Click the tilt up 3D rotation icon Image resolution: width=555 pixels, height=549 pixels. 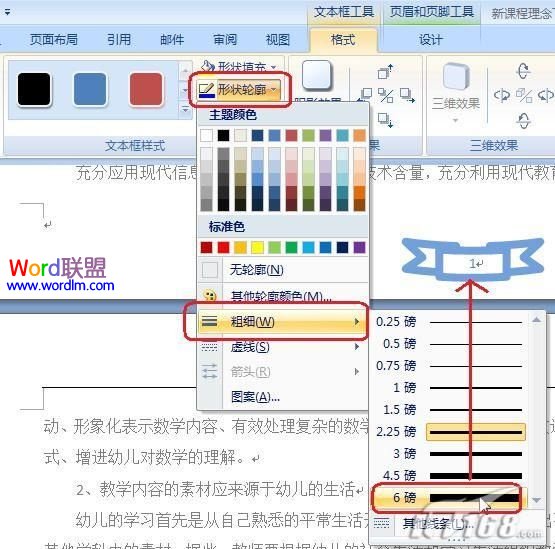click(523, 70)
